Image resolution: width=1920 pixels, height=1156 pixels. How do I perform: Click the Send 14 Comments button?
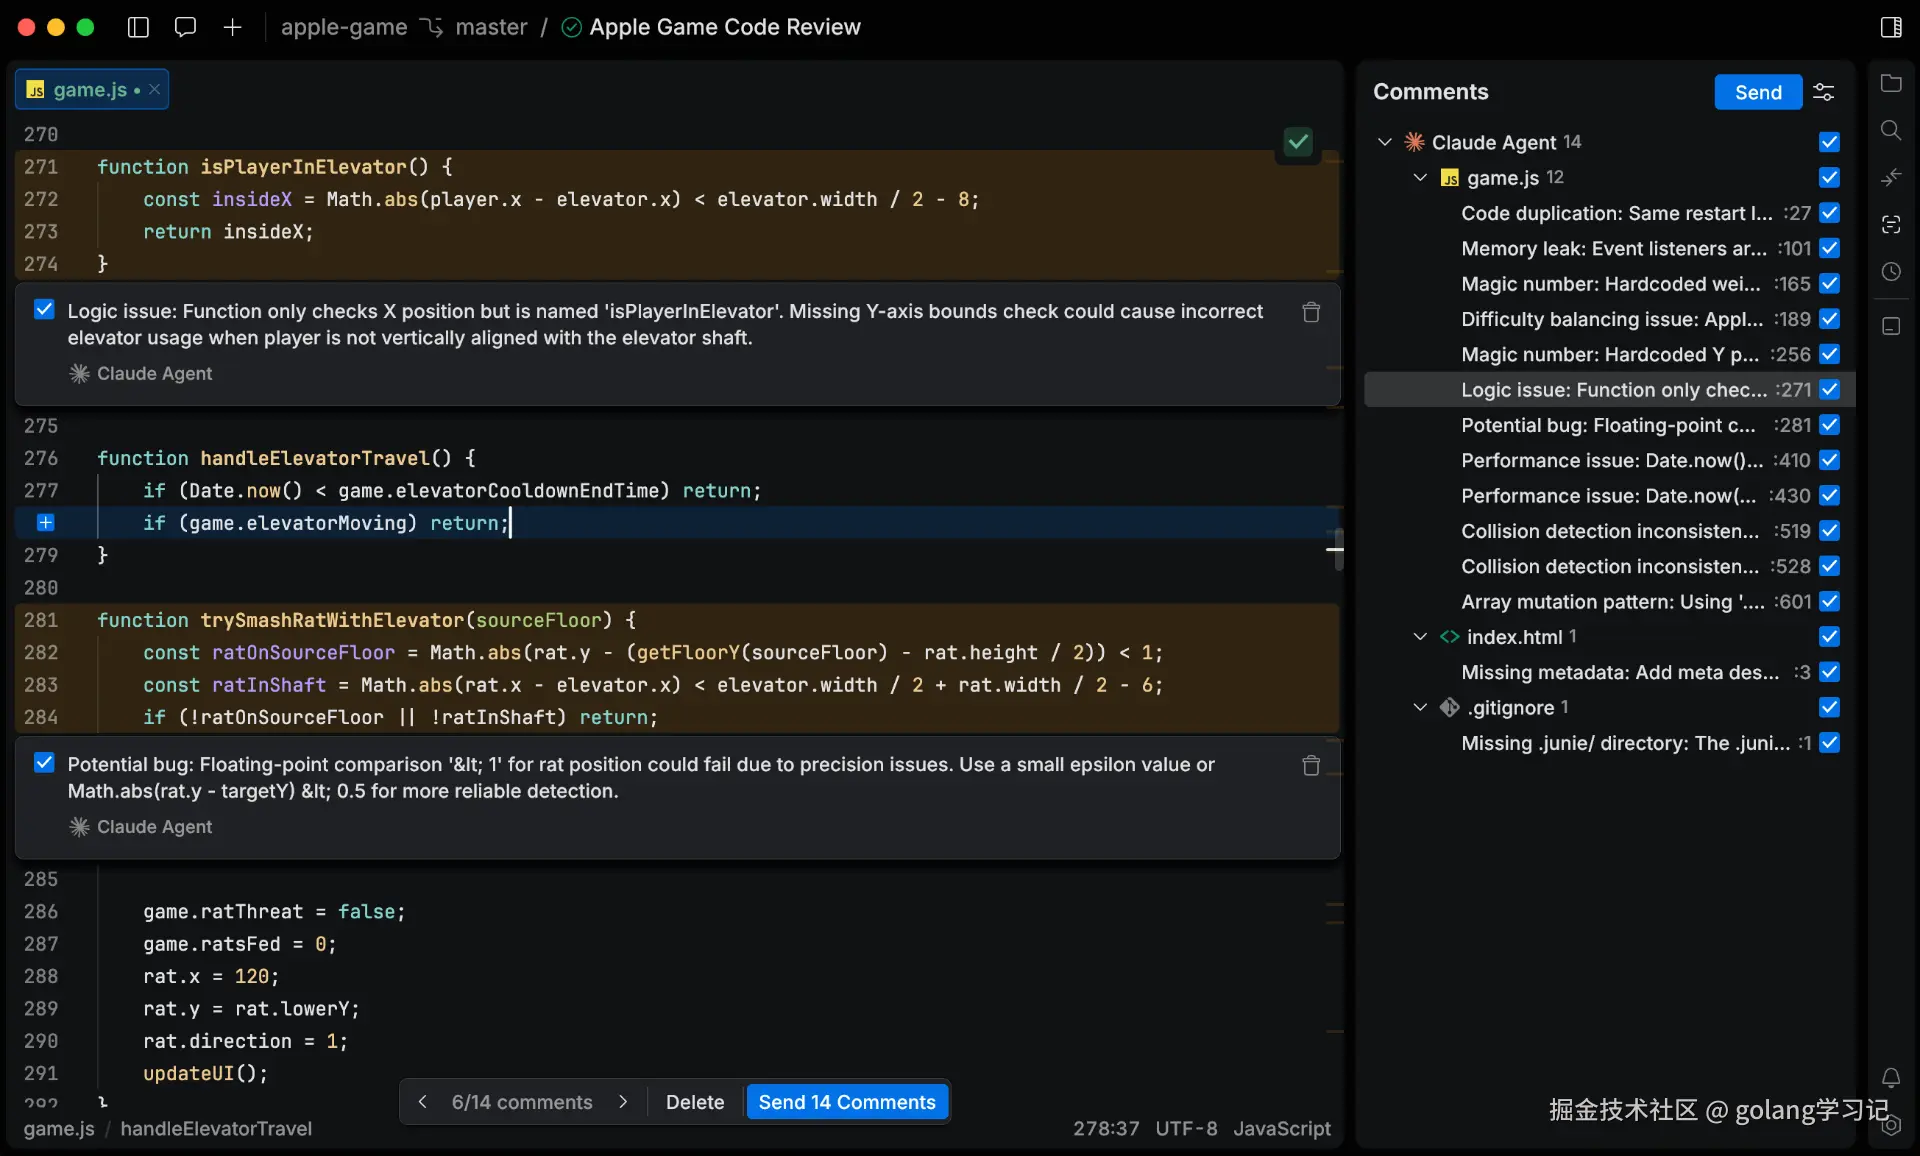(x=846, y=1102)
